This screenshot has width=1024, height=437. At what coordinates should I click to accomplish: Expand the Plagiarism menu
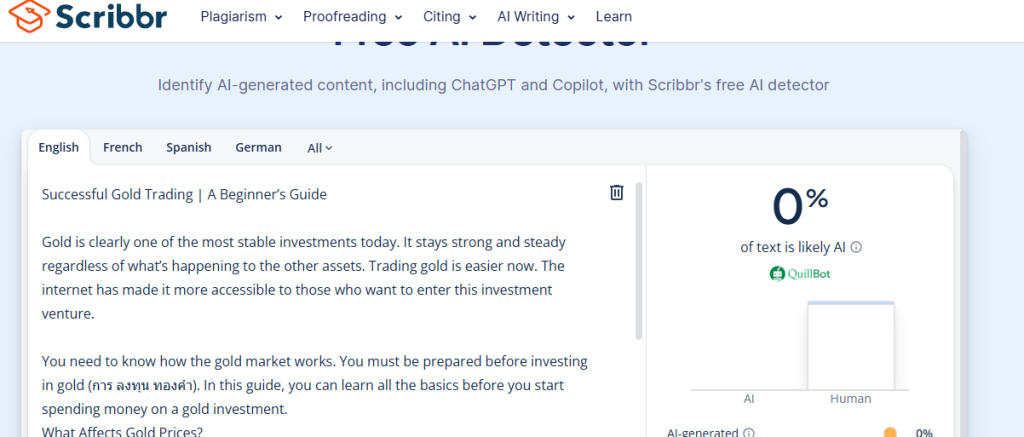[x=241, y=17]
